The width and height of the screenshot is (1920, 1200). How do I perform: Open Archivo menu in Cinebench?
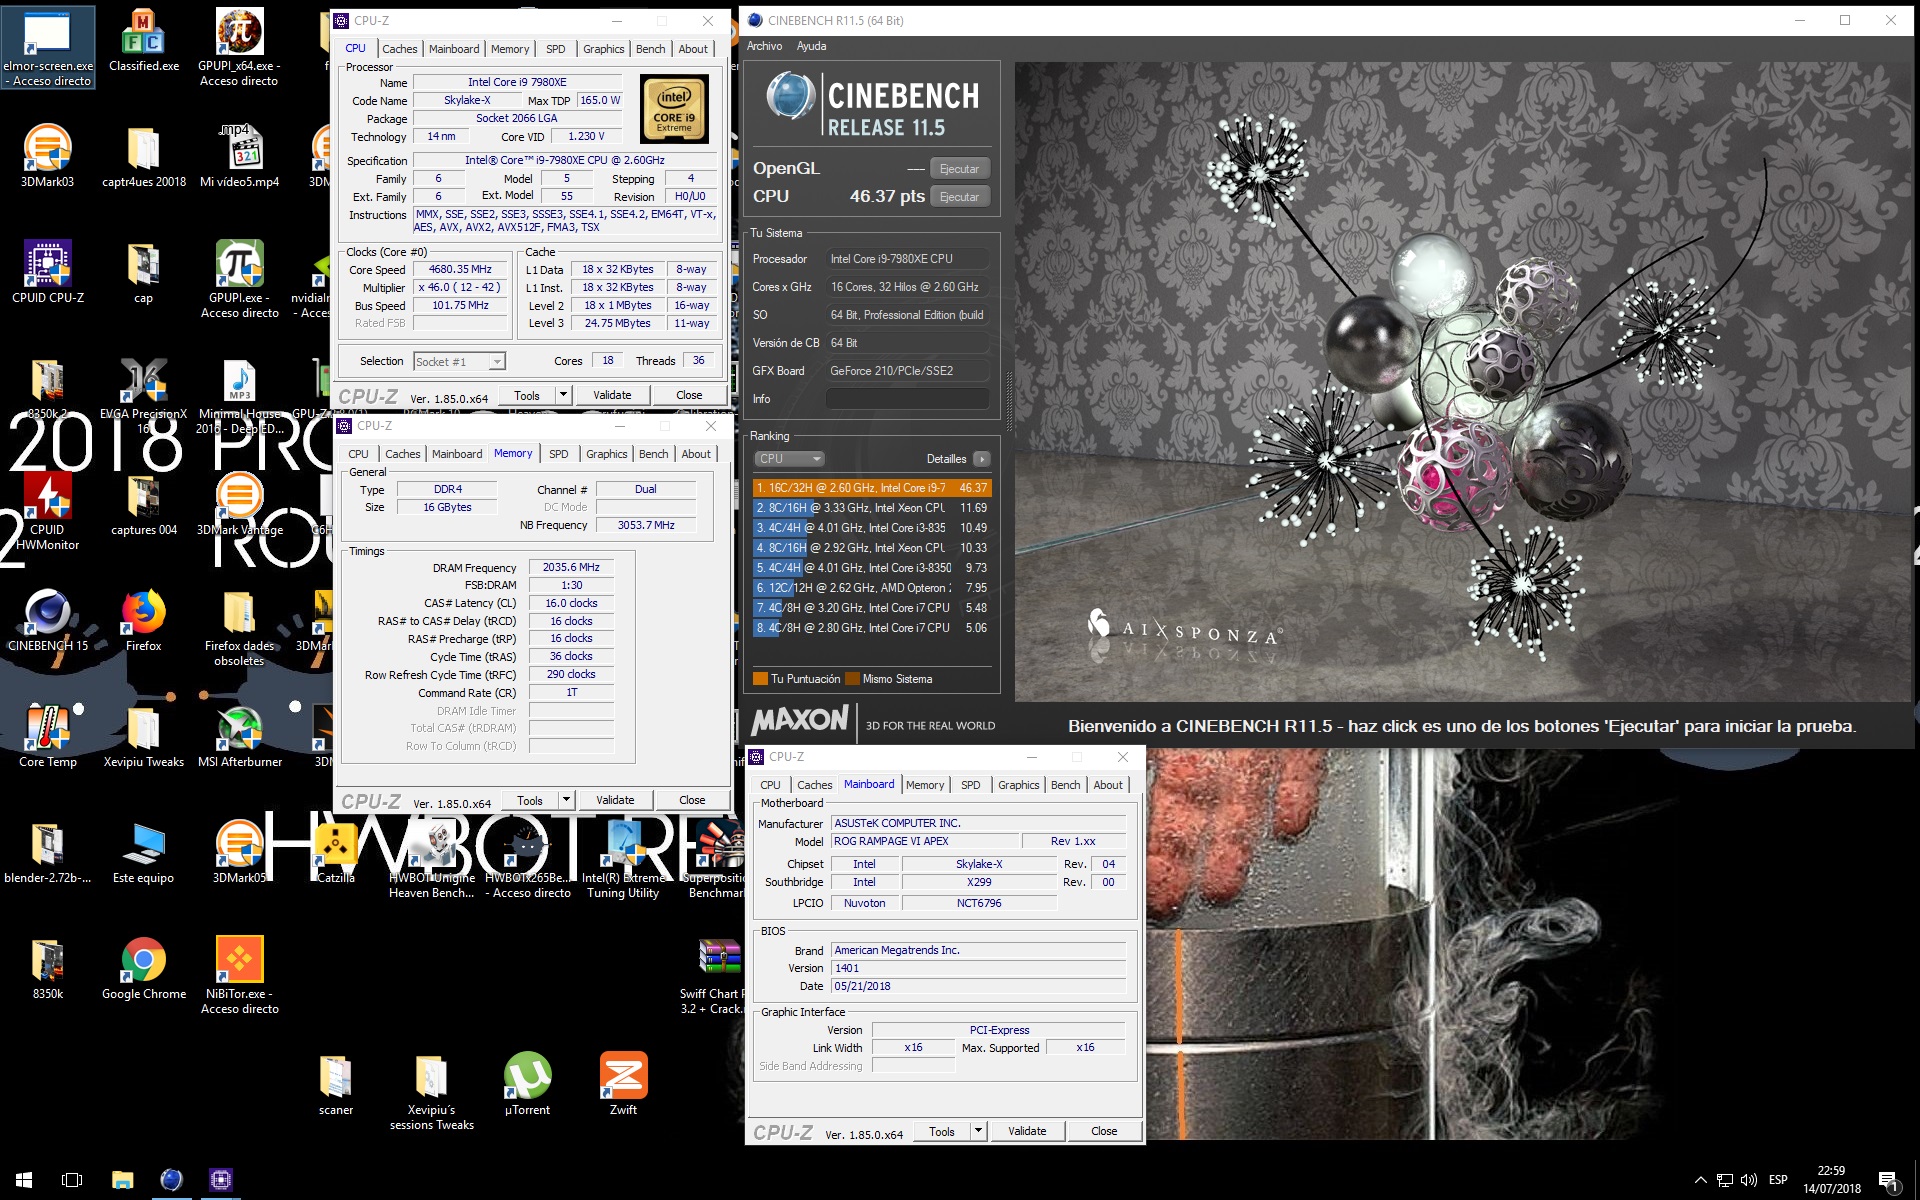(765, 46)
